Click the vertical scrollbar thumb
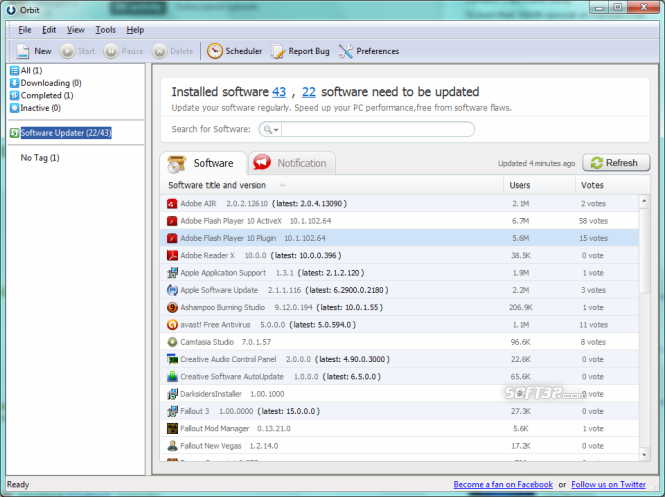The image size is (665, 497). point(644,250)
